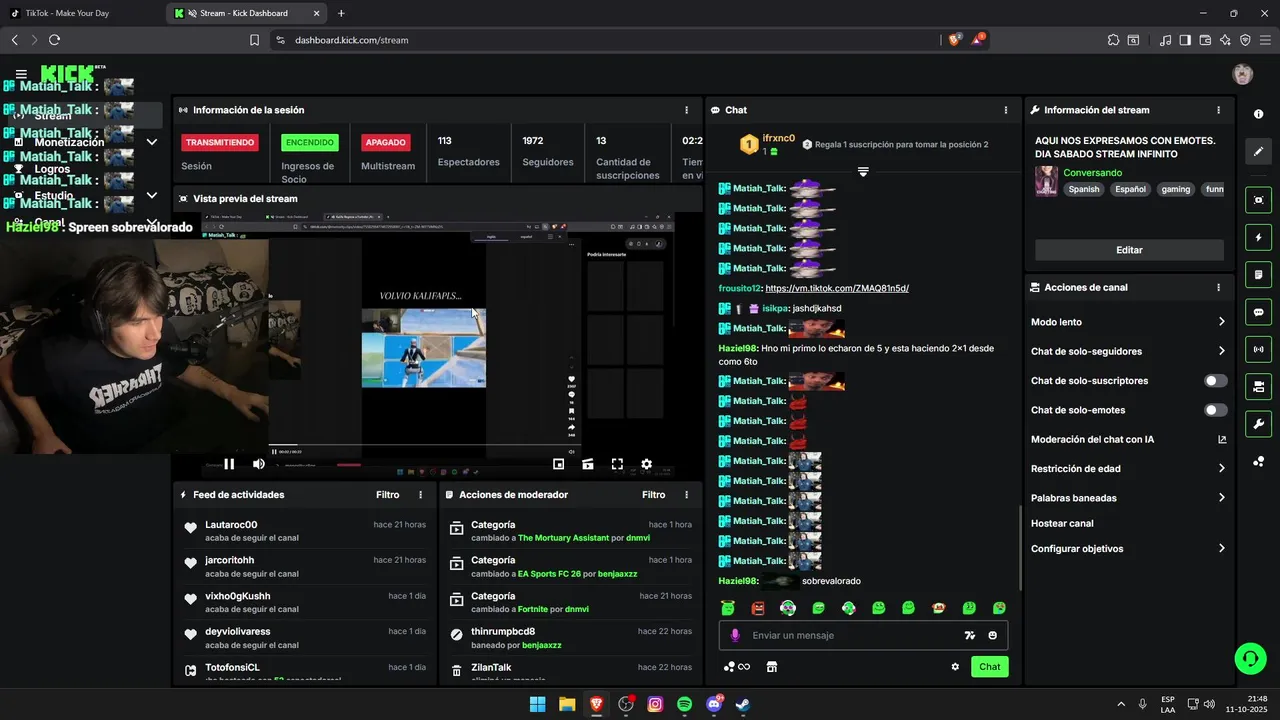This screenshot has height=720, width=1280.
Task: Mute the stream preview volume icon
Action: [x=259, y=464]
